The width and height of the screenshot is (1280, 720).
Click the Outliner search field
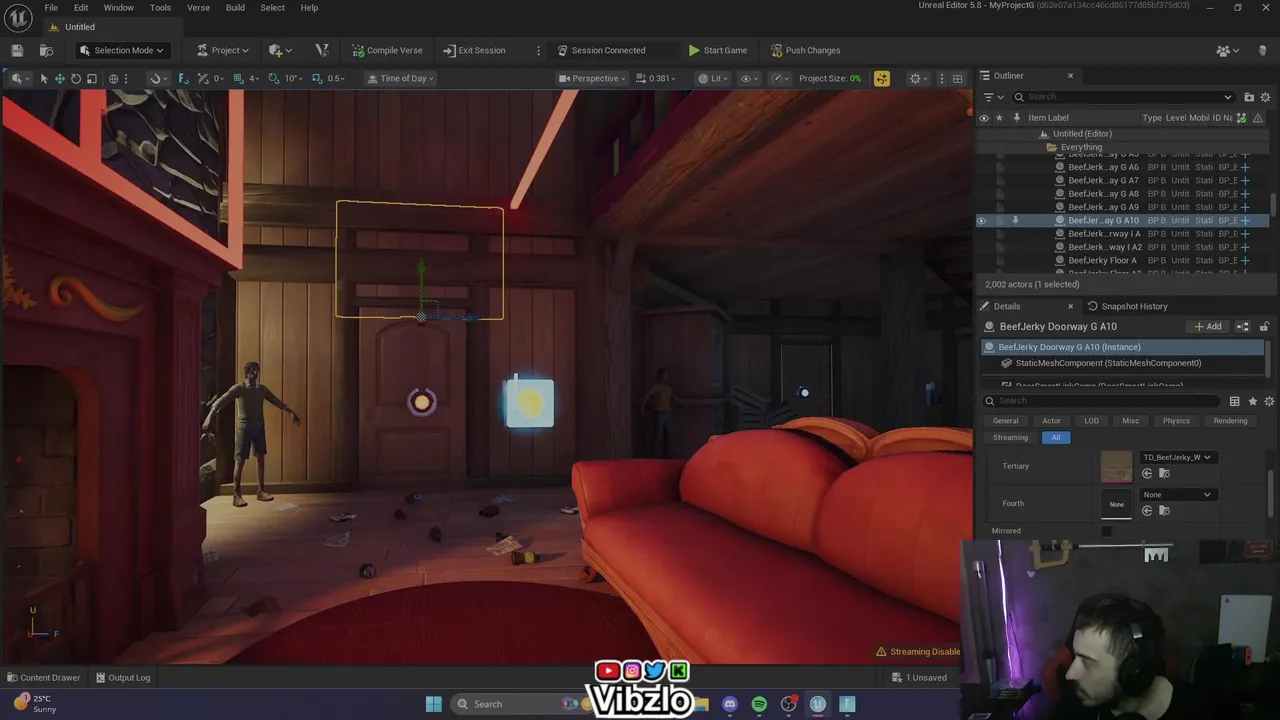coord(1123,97)
